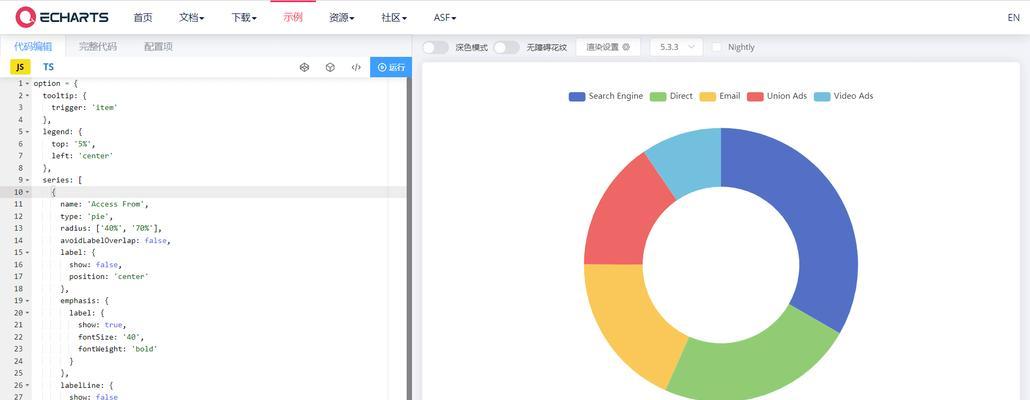Click the ECharts logo
The height and width of the screenshot is (400, 1030).
pos(62,17)
